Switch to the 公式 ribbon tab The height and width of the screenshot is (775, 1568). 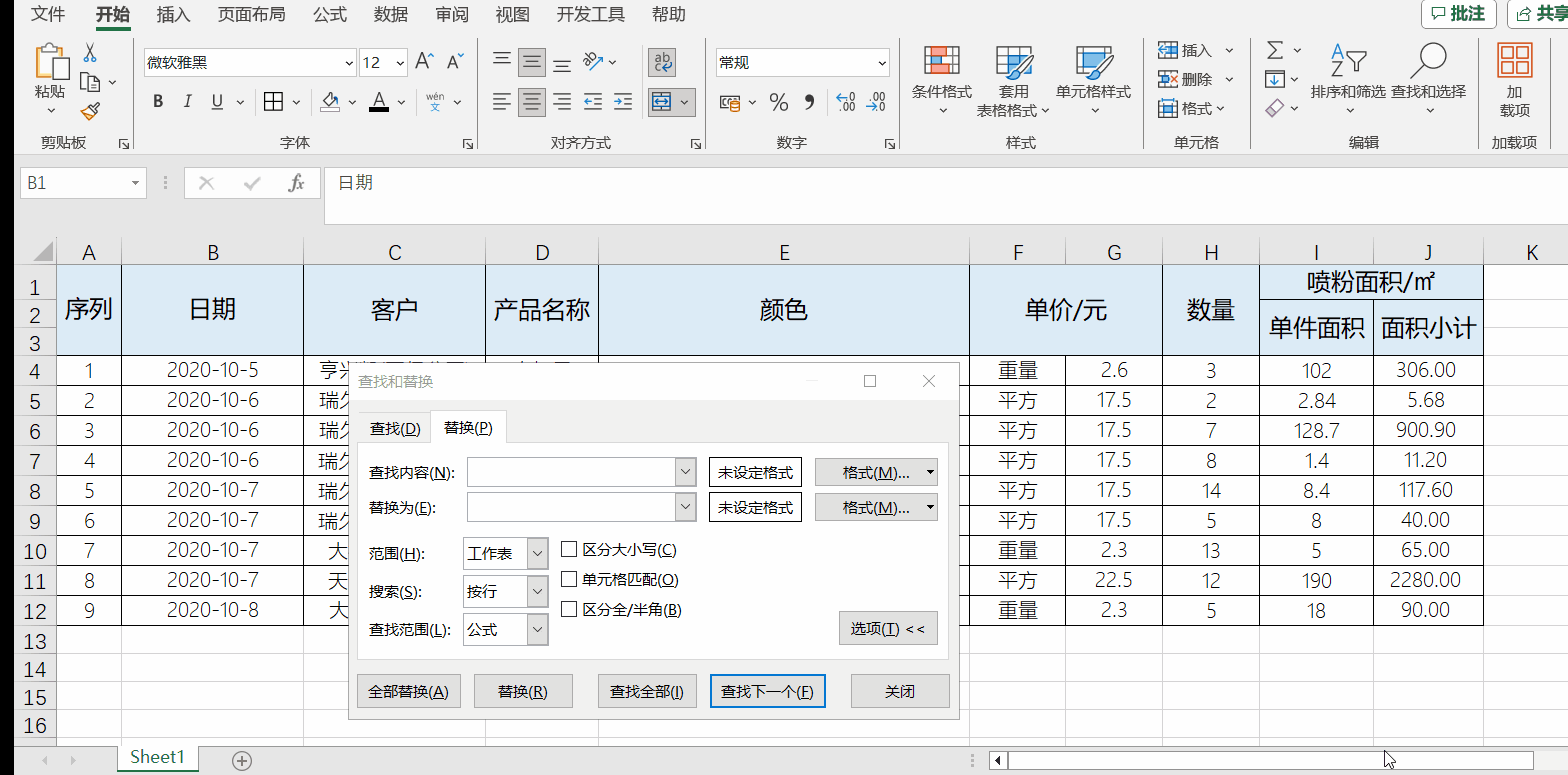point(329,14)
